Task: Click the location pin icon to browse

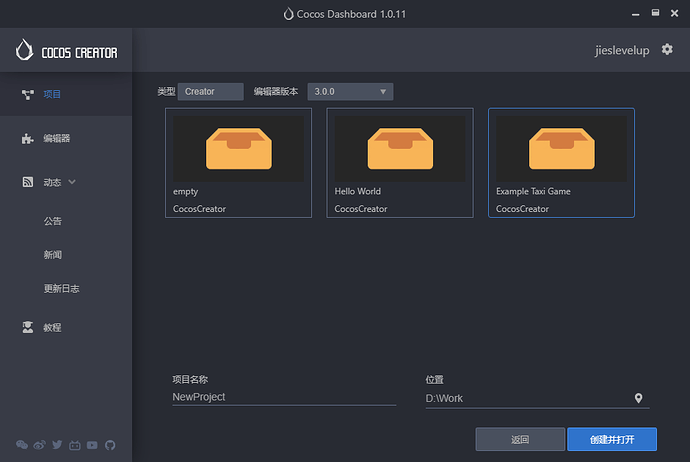Action: (x=639, y=398)
